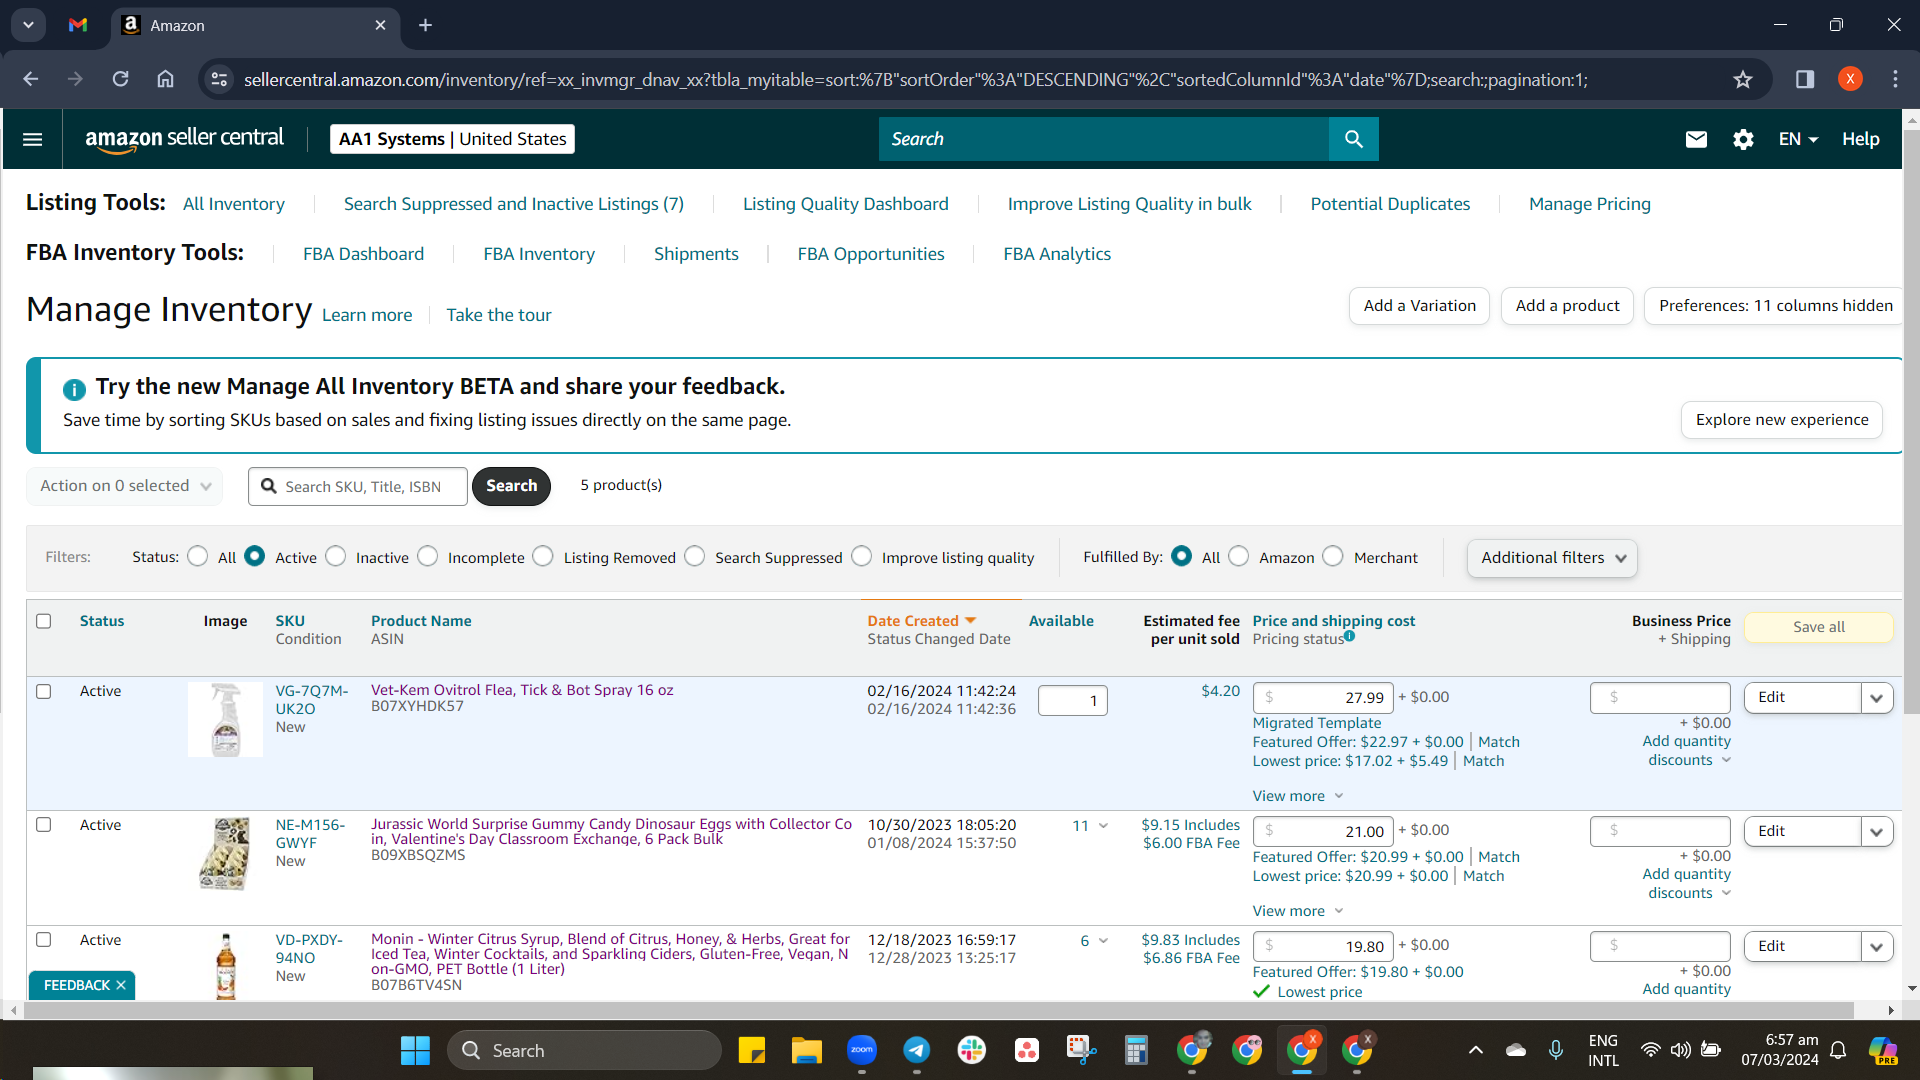Image resolution: width=1920 pixels, height=1080 pixels.
Task: Open the Chrome three-dot menu
Action: [1895, 79]
